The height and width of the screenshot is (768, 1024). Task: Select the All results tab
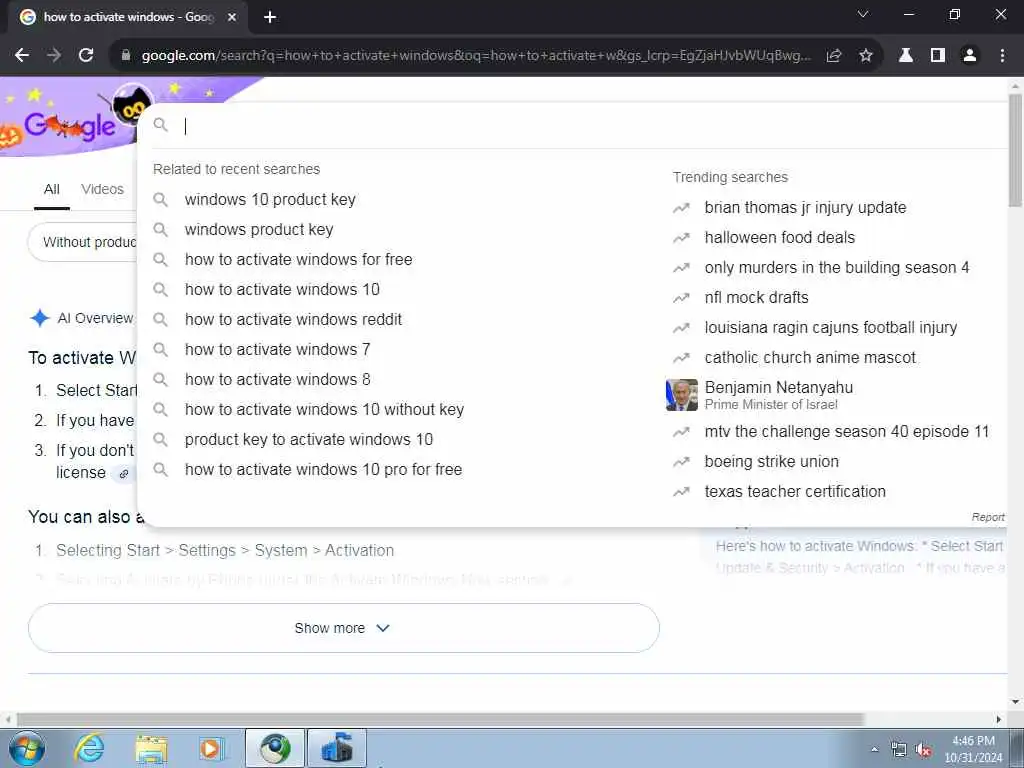coord(52,189)
